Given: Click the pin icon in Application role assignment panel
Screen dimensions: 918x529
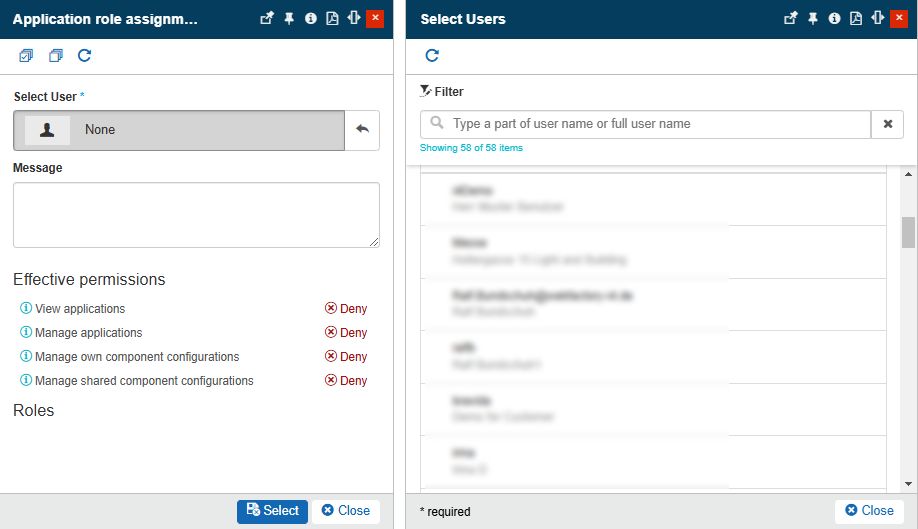Looking at the screenshot, I should [289, 18].
